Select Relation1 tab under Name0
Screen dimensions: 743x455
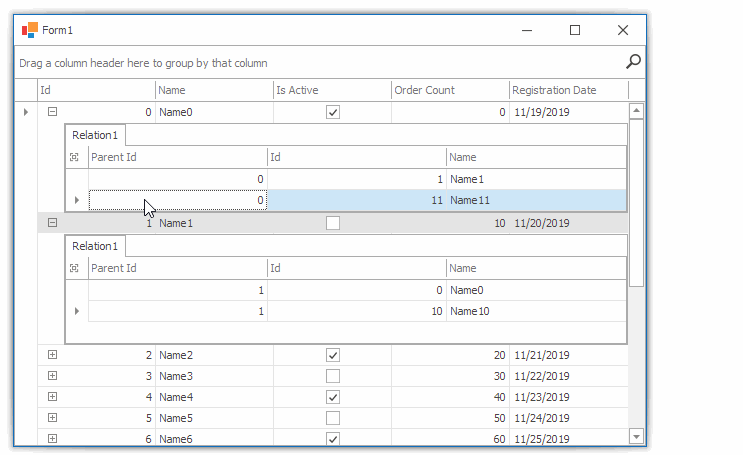(x=95, y=135)
